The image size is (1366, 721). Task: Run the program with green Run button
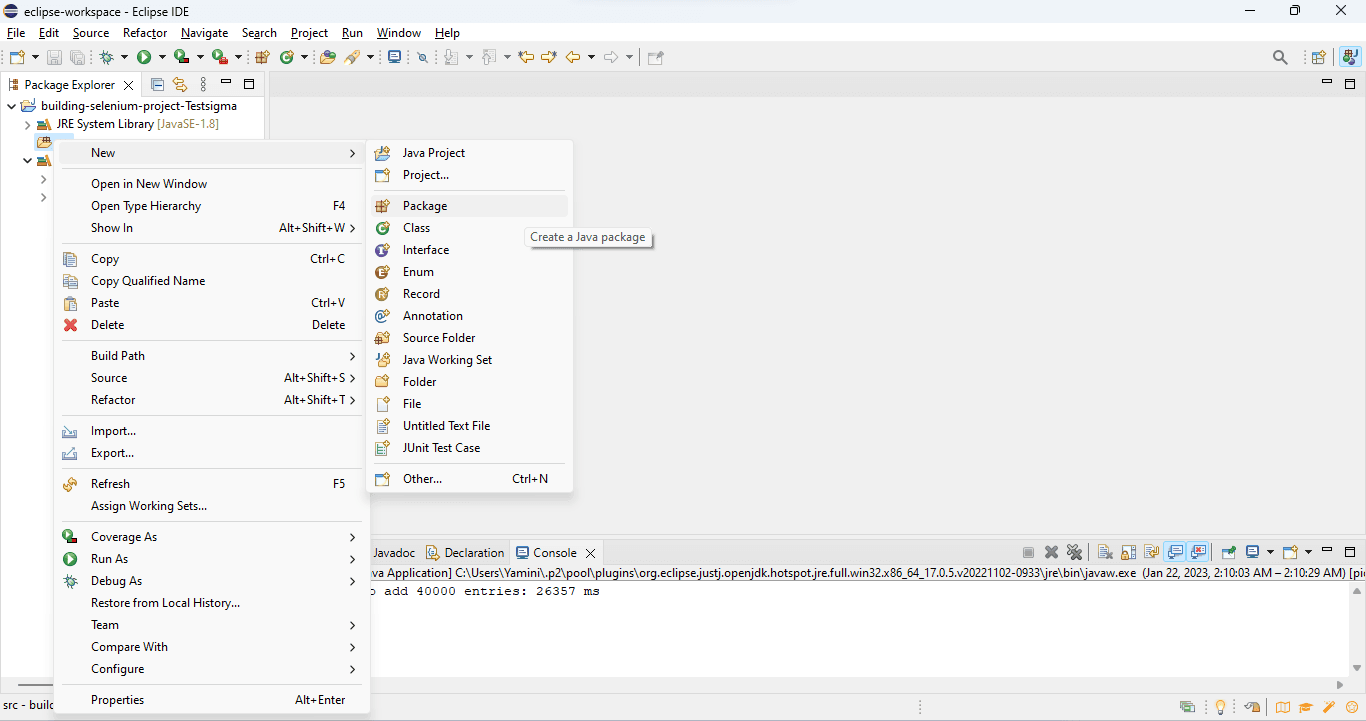coord(144,57)
